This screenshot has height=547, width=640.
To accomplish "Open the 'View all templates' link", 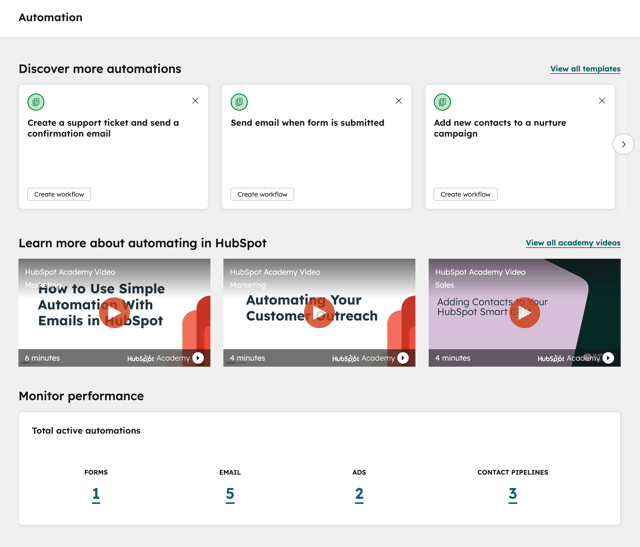I will [x=585, y=69].
